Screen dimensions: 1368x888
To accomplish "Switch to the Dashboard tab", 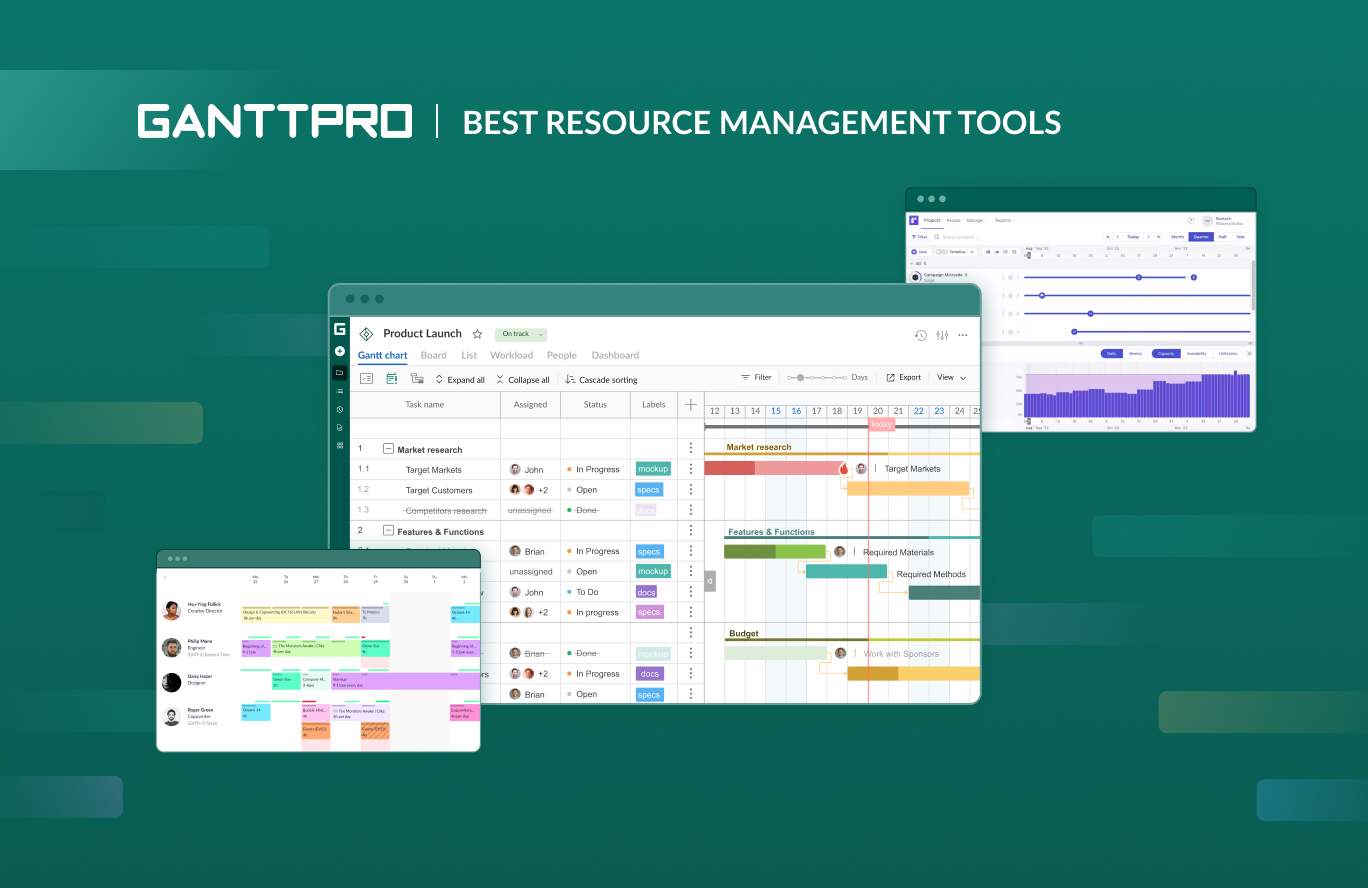I will point(615,355).
